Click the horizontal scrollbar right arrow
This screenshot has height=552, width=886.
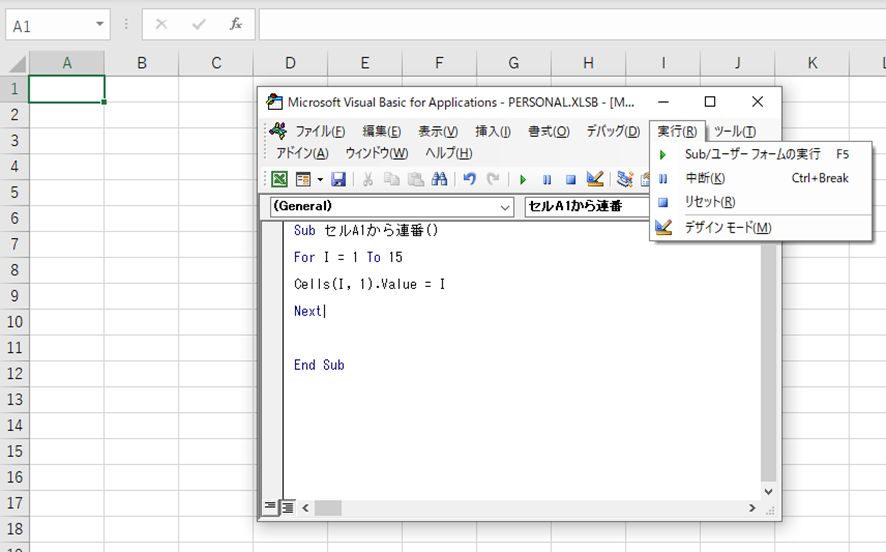(x=752, y=508)
